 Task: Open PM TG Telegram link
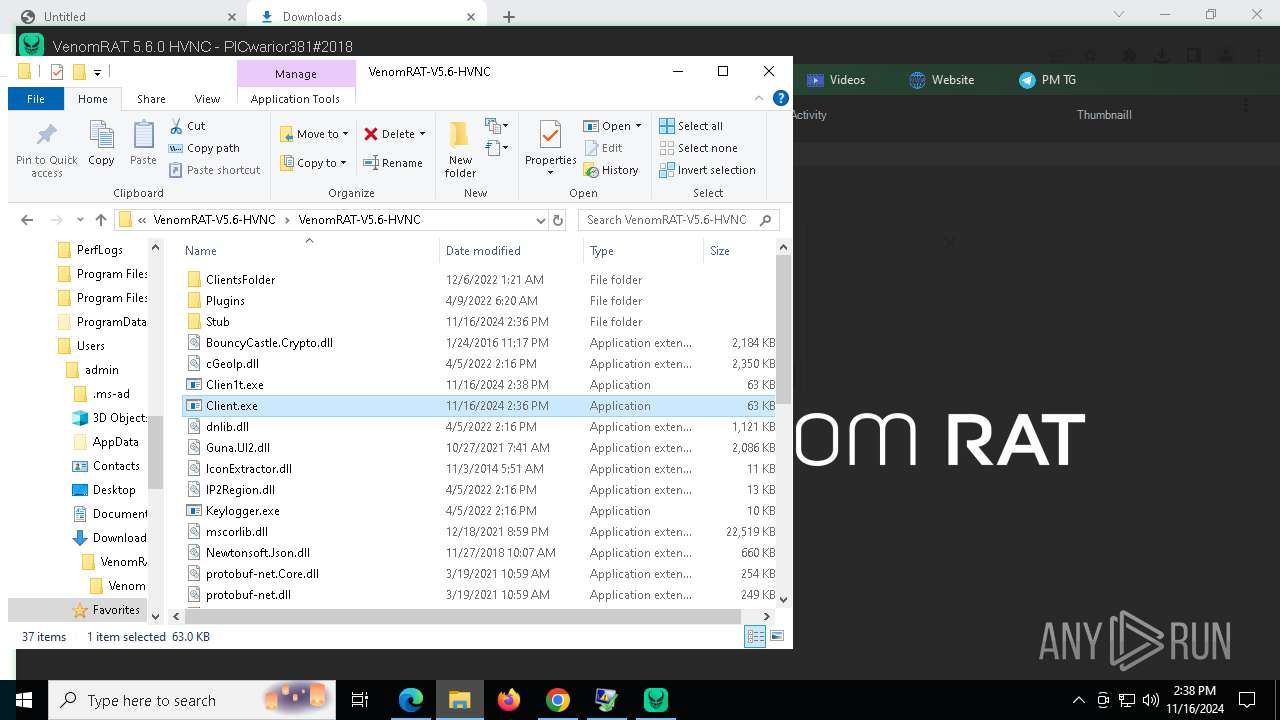[x=1047, y=80]
